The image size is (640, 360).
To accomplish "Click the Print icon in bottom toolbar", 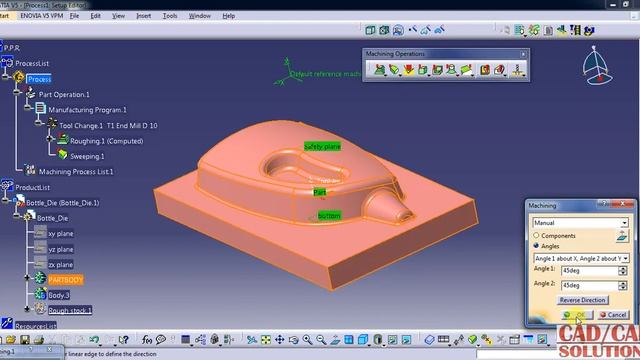I will [x=39, y=340].
